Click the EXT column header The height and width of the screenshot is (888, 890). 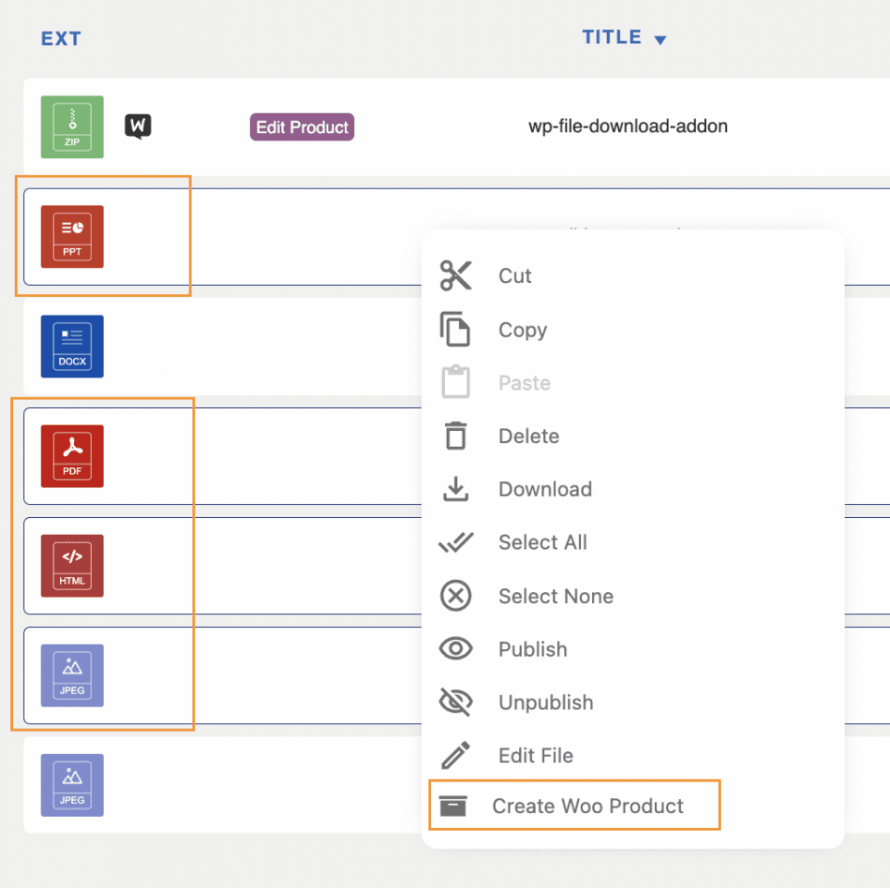point(61,39)
